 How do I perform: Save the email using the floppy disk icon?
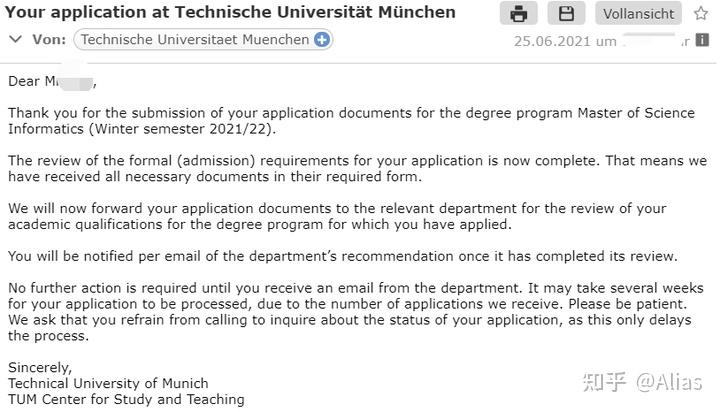[566, 13]
